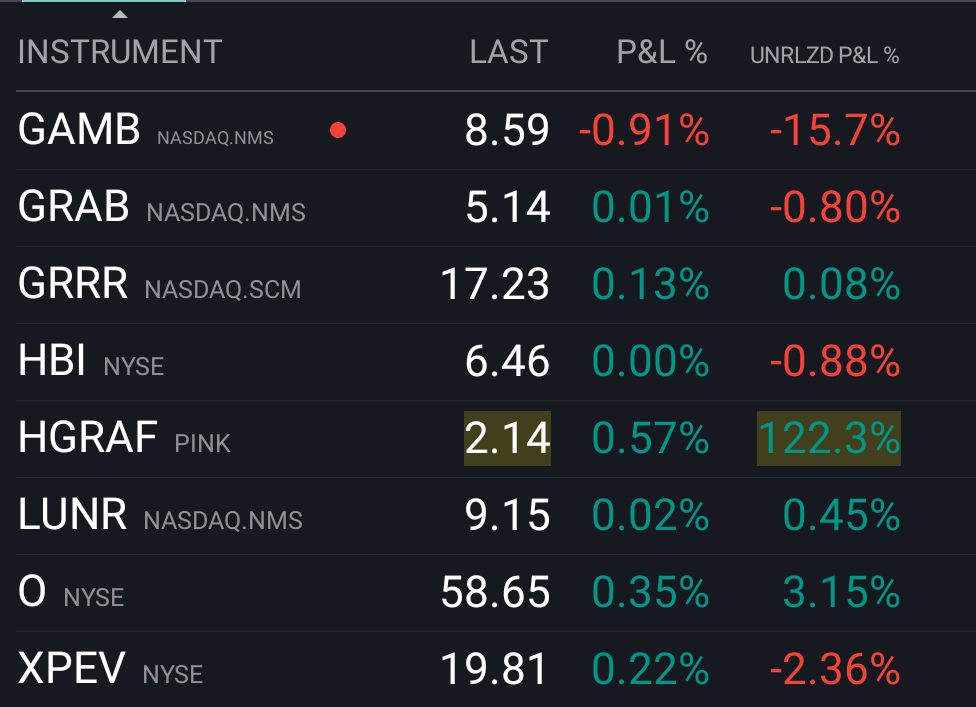Select highlighted HGRAF last price 2.14
This screenshot has width=976, height=707.
click(x=507, y=438)
